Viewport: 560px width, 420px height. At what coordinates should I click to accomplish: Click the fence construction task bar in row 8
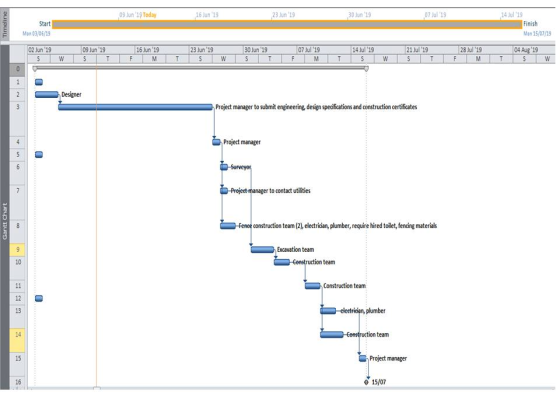228,226
